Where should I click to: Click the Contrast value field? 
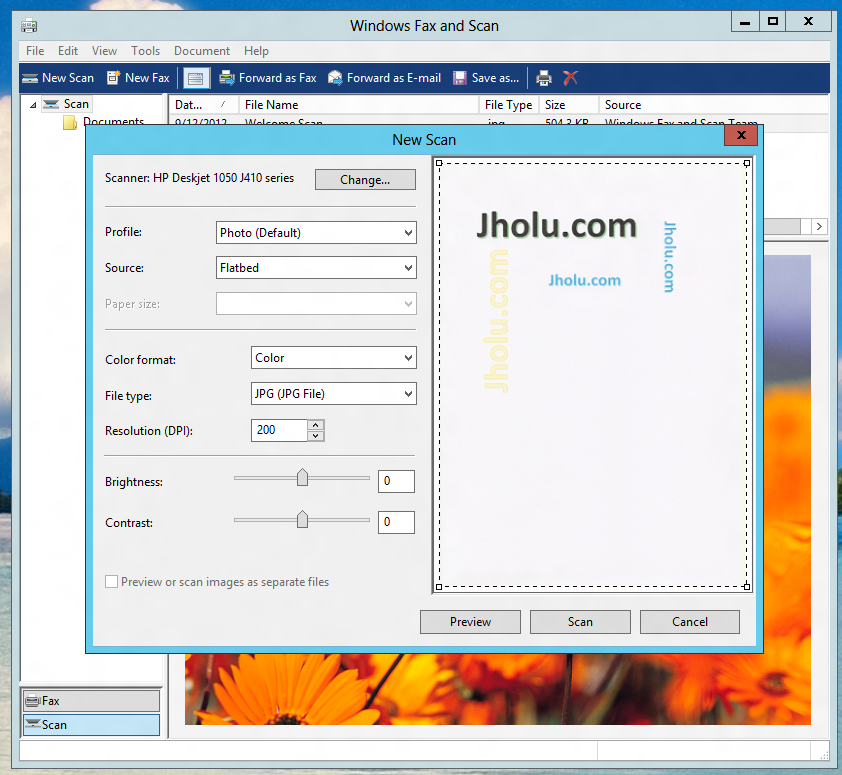(x=396, y=522)
